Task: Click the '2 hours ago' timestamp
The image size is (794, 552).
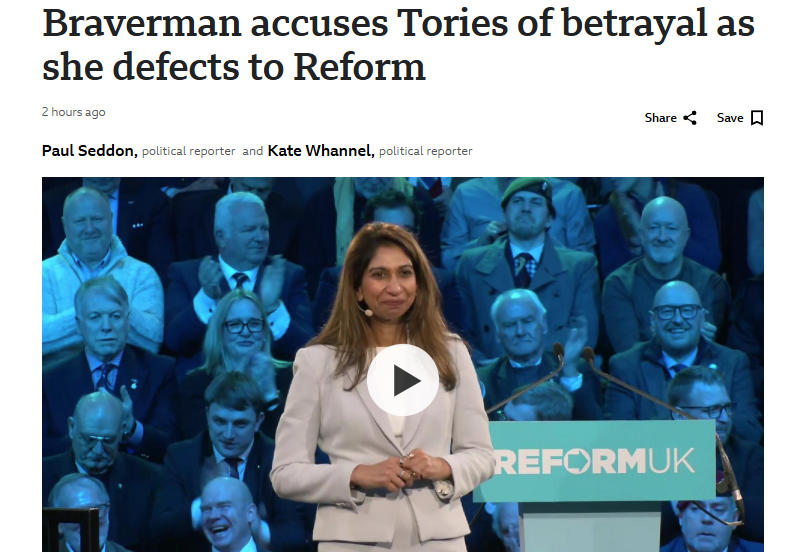Action: (73, 112)
